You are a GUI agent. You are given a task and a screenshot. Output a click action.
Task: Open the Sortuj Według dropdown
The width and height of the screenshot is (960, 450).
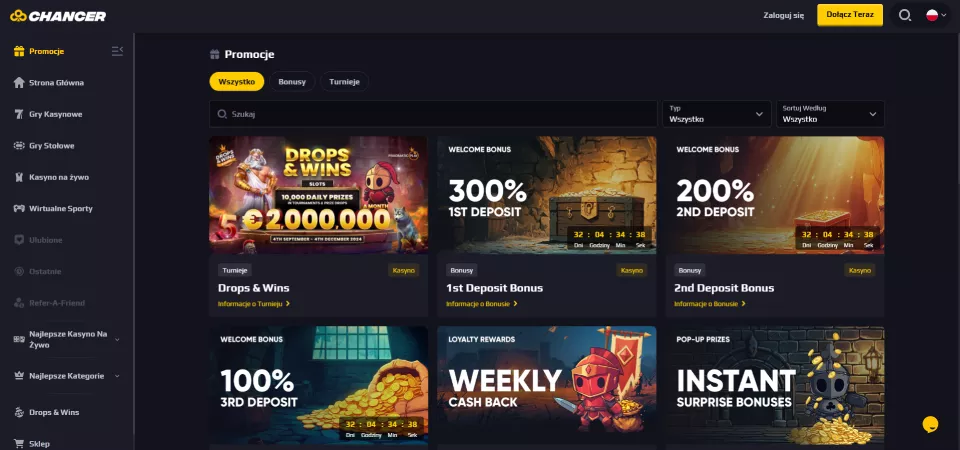pyautogui.click(x=830, y=114)
